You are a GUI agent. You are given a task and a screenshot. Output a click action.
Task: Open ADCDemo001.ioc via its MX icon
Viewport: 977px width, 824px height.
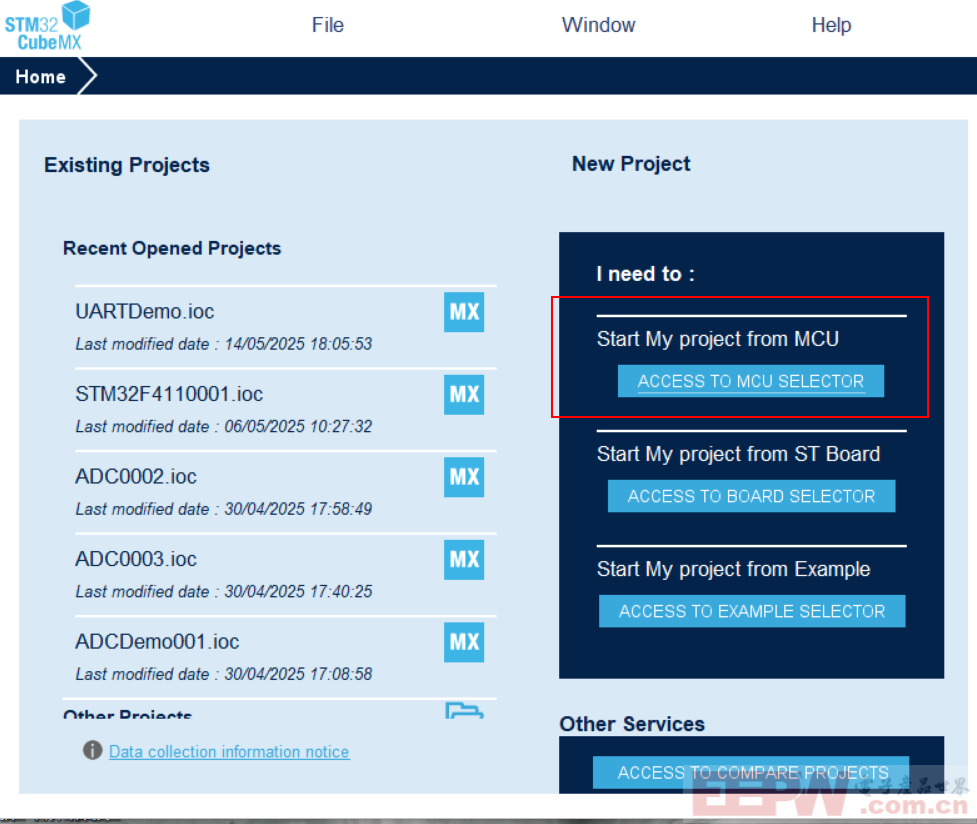coord(464,642)
